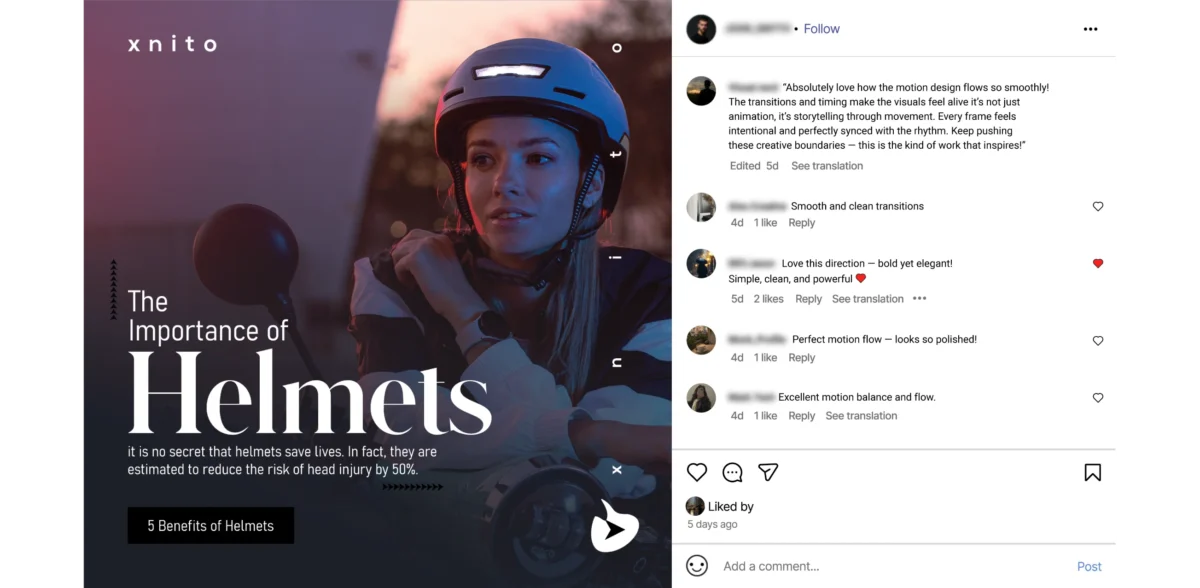This screenshot has width=1200, height=588.
Task: Click the Post comment button
Action: click(1089, 566)
